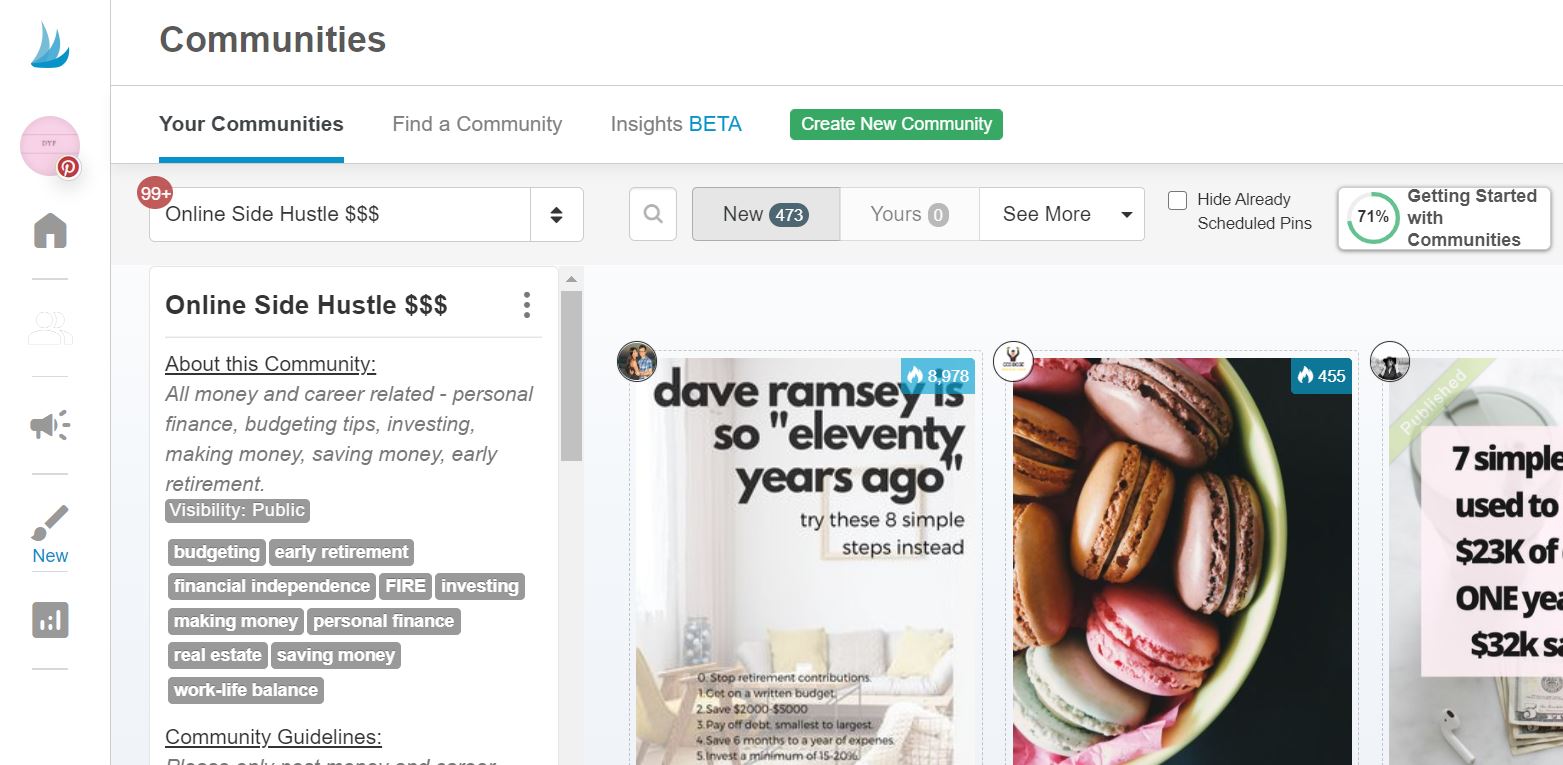Click the Tailwind sail logo
This screenshot has height=765, width=1563.
[x=50, y=45]
